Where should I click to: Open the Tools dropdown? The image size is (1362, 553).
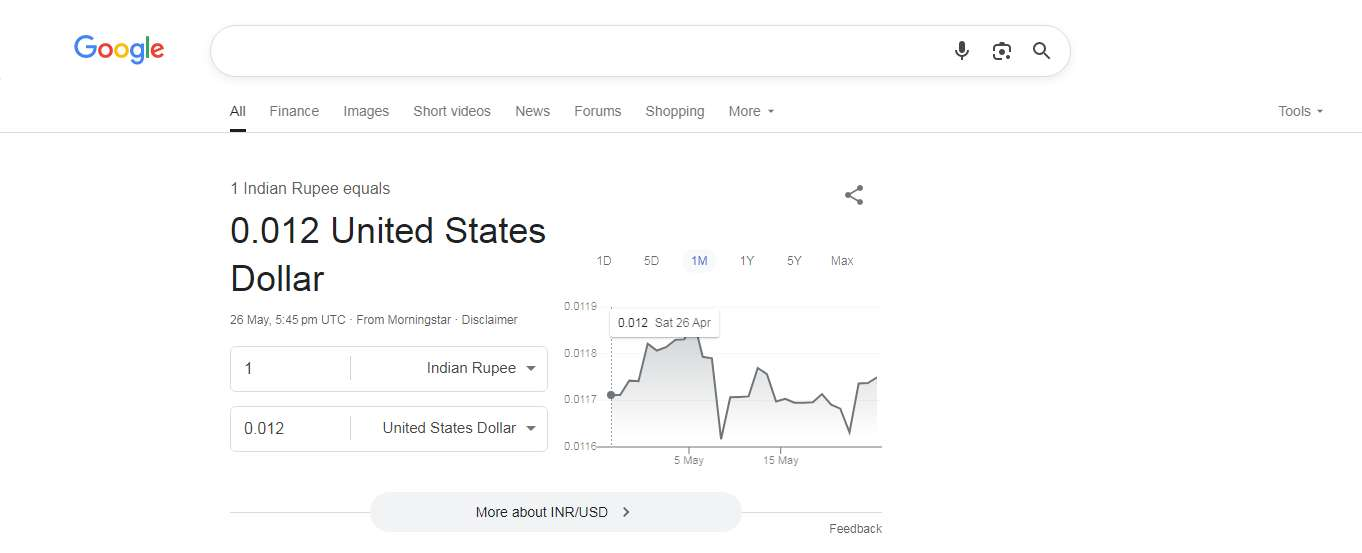[x=1300, y=111]
